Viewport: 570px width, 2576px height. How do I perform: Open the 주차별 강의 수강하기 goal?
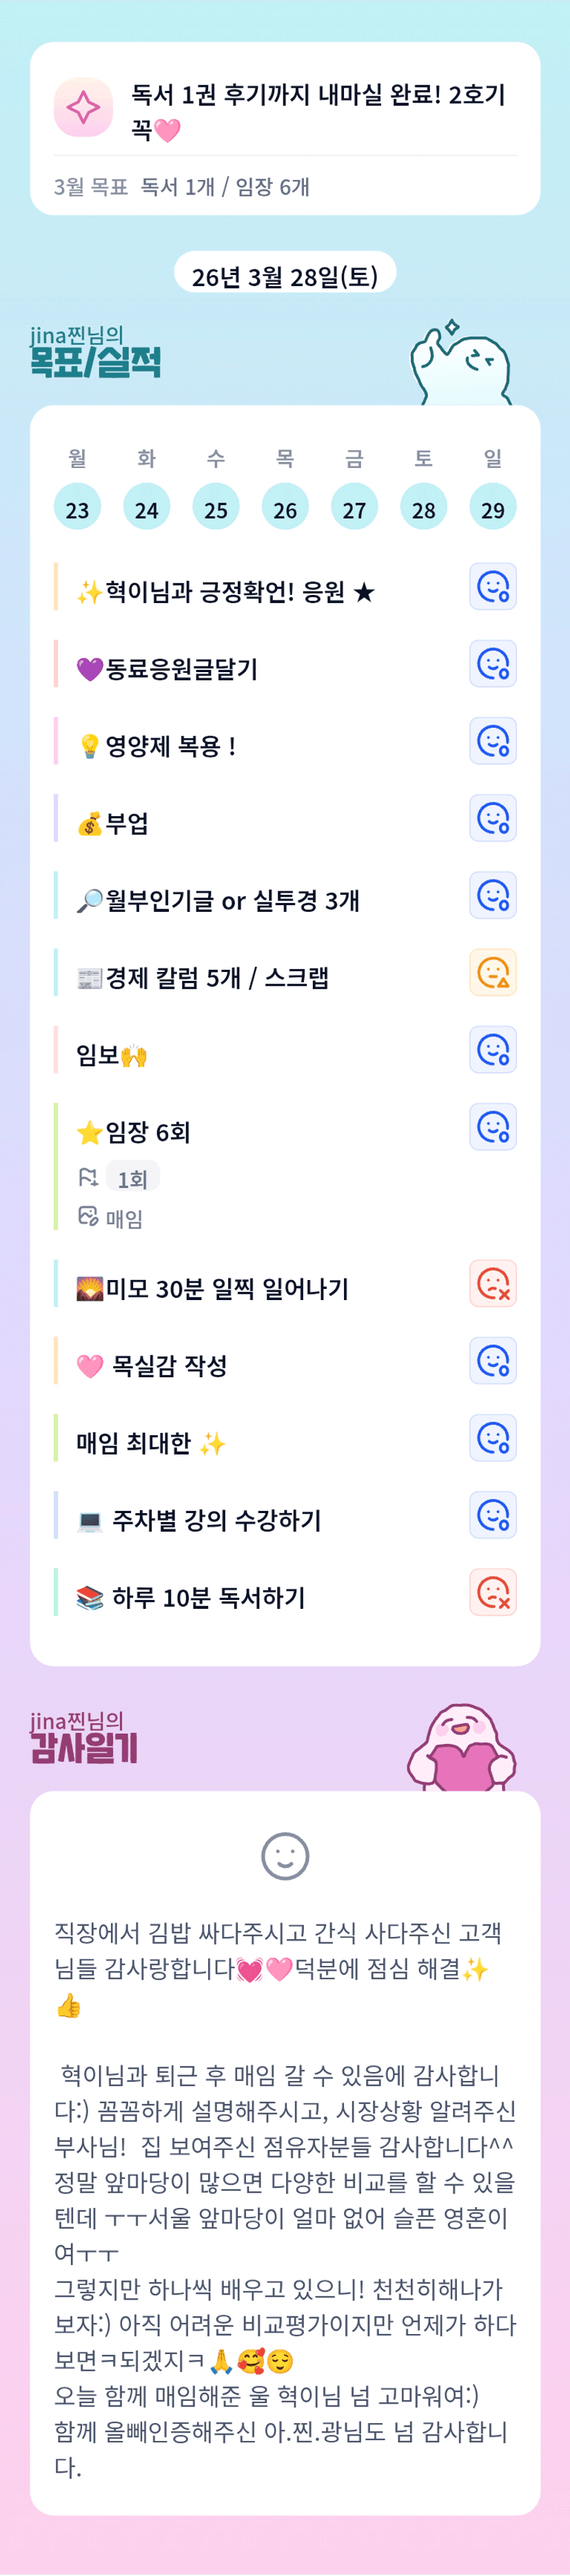216,1520
